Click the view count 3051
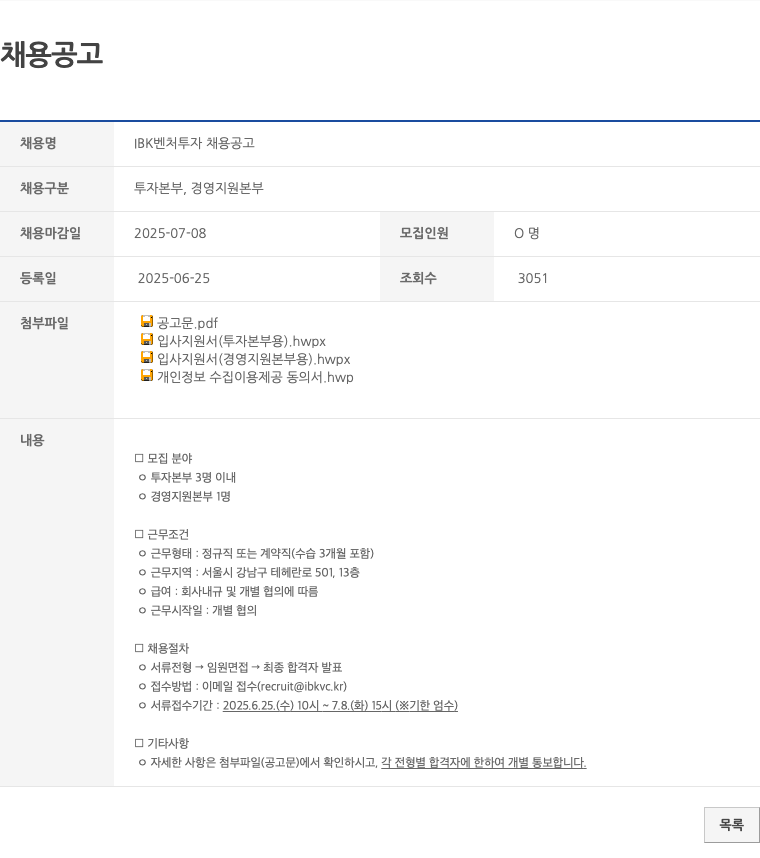Viewport: 760px width, 858px height. (533, 278)
